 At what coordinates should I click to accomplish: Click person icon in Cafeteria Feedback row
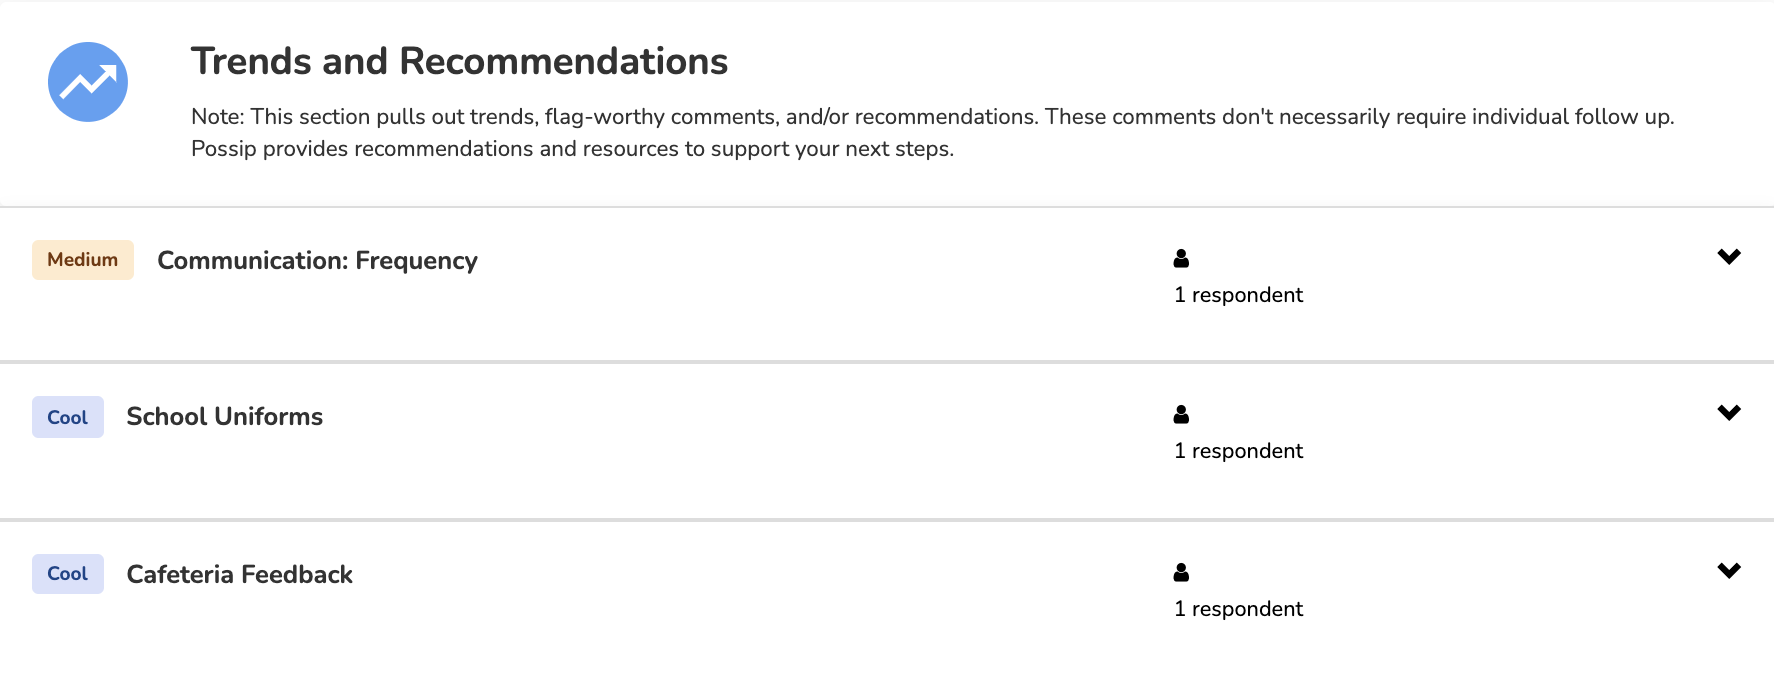click(x=1181, y=572)
